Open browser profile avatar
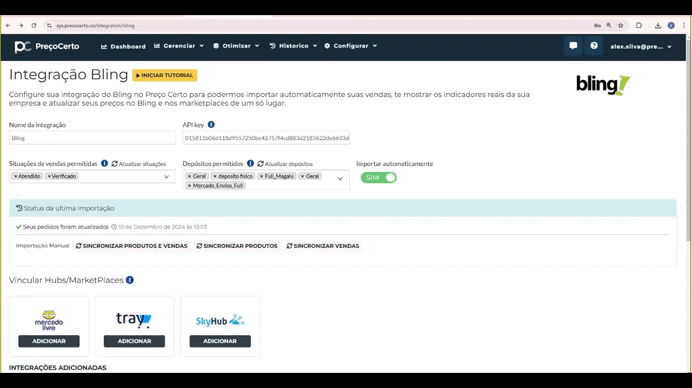The image size is (692, 388). pos(671,26)
